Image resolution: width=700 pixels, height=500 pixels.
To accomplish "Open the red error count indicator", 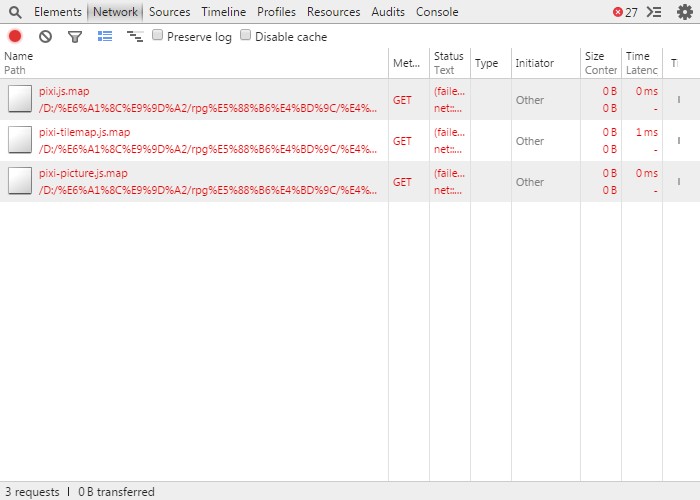I will tap(625, 12).
